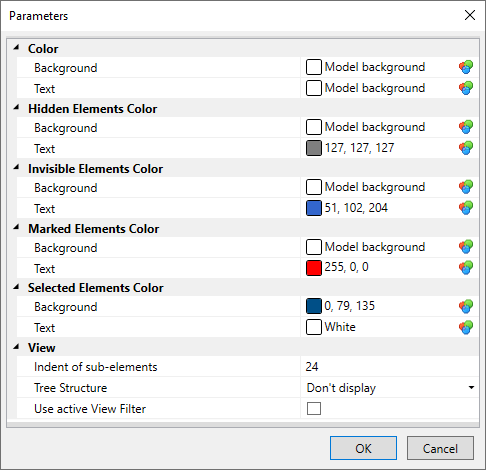Open the Tree Structure dropdown
The width and height of the screenshot is (486, 470).
(471, 387)
